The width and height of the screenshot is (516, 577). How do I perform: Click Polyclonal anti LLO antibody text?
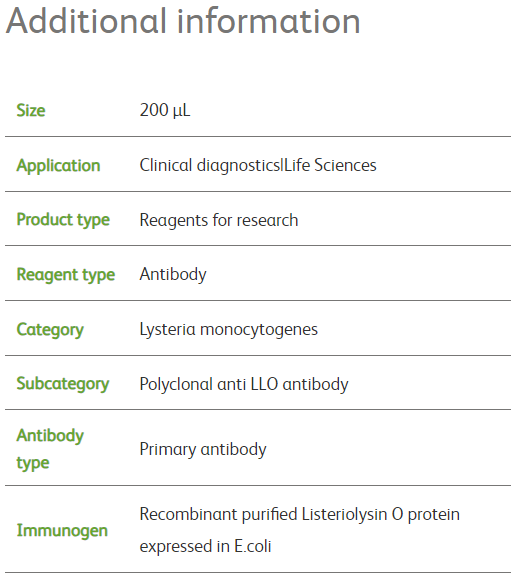(x=244, y=384)
